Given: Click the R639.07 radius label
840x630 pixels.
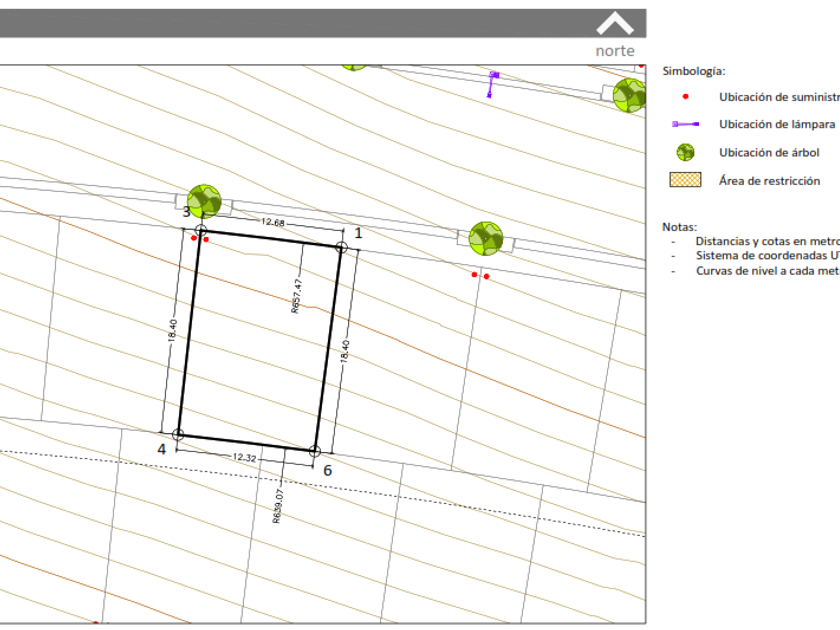Looking at the screenshot, I should pyautogui.click(x=277, y=506).
